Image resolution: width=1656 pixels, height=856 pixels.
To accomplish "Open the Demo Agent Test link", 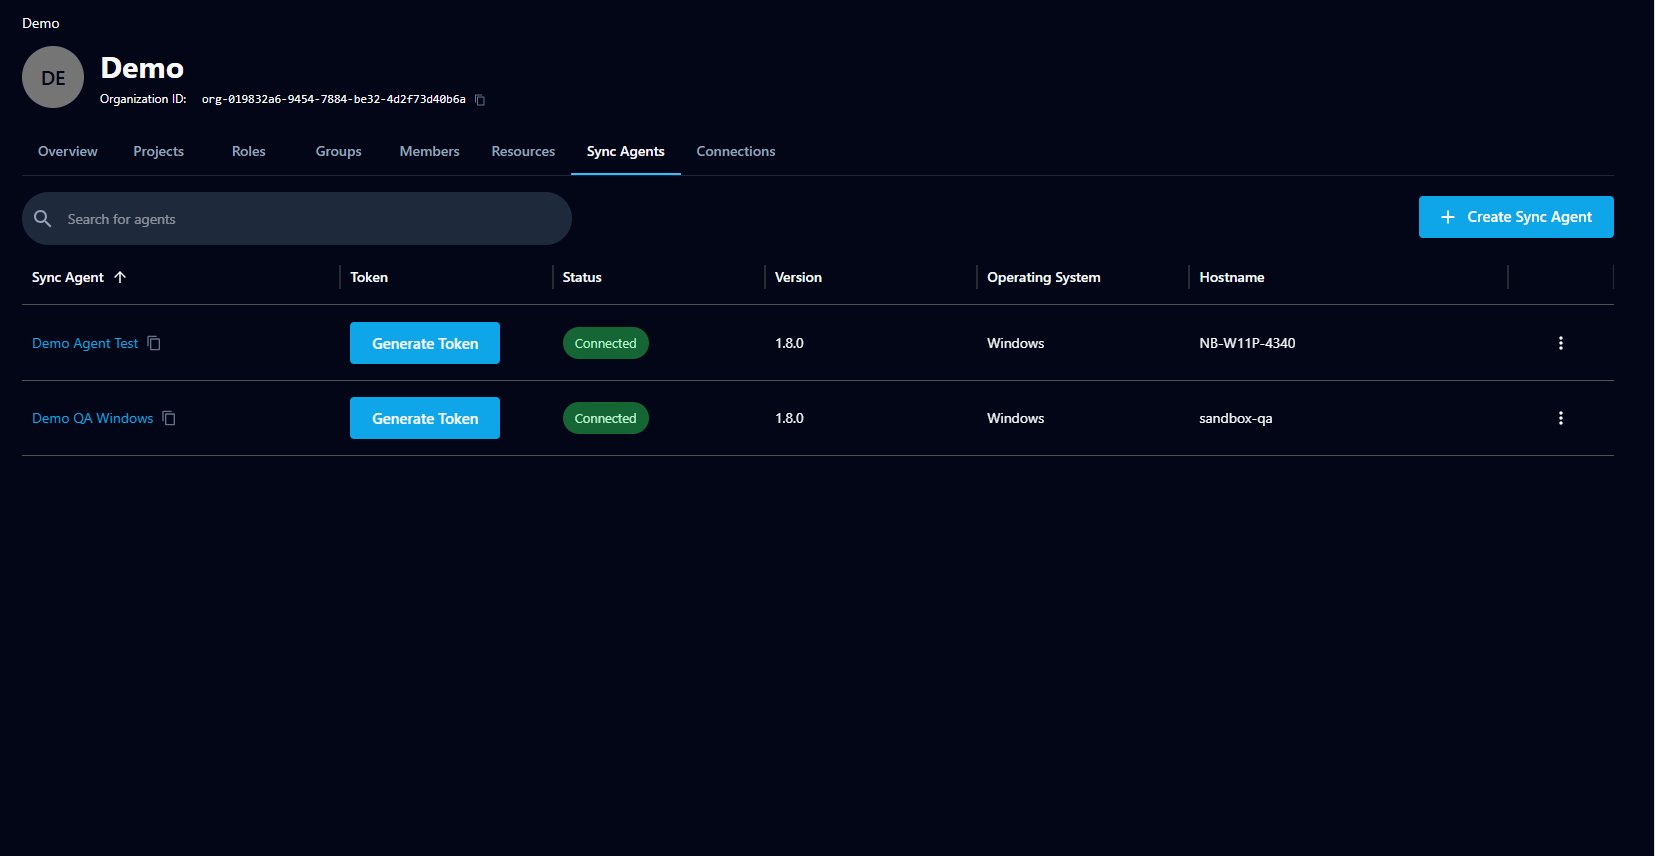I will tap(85, 343).
